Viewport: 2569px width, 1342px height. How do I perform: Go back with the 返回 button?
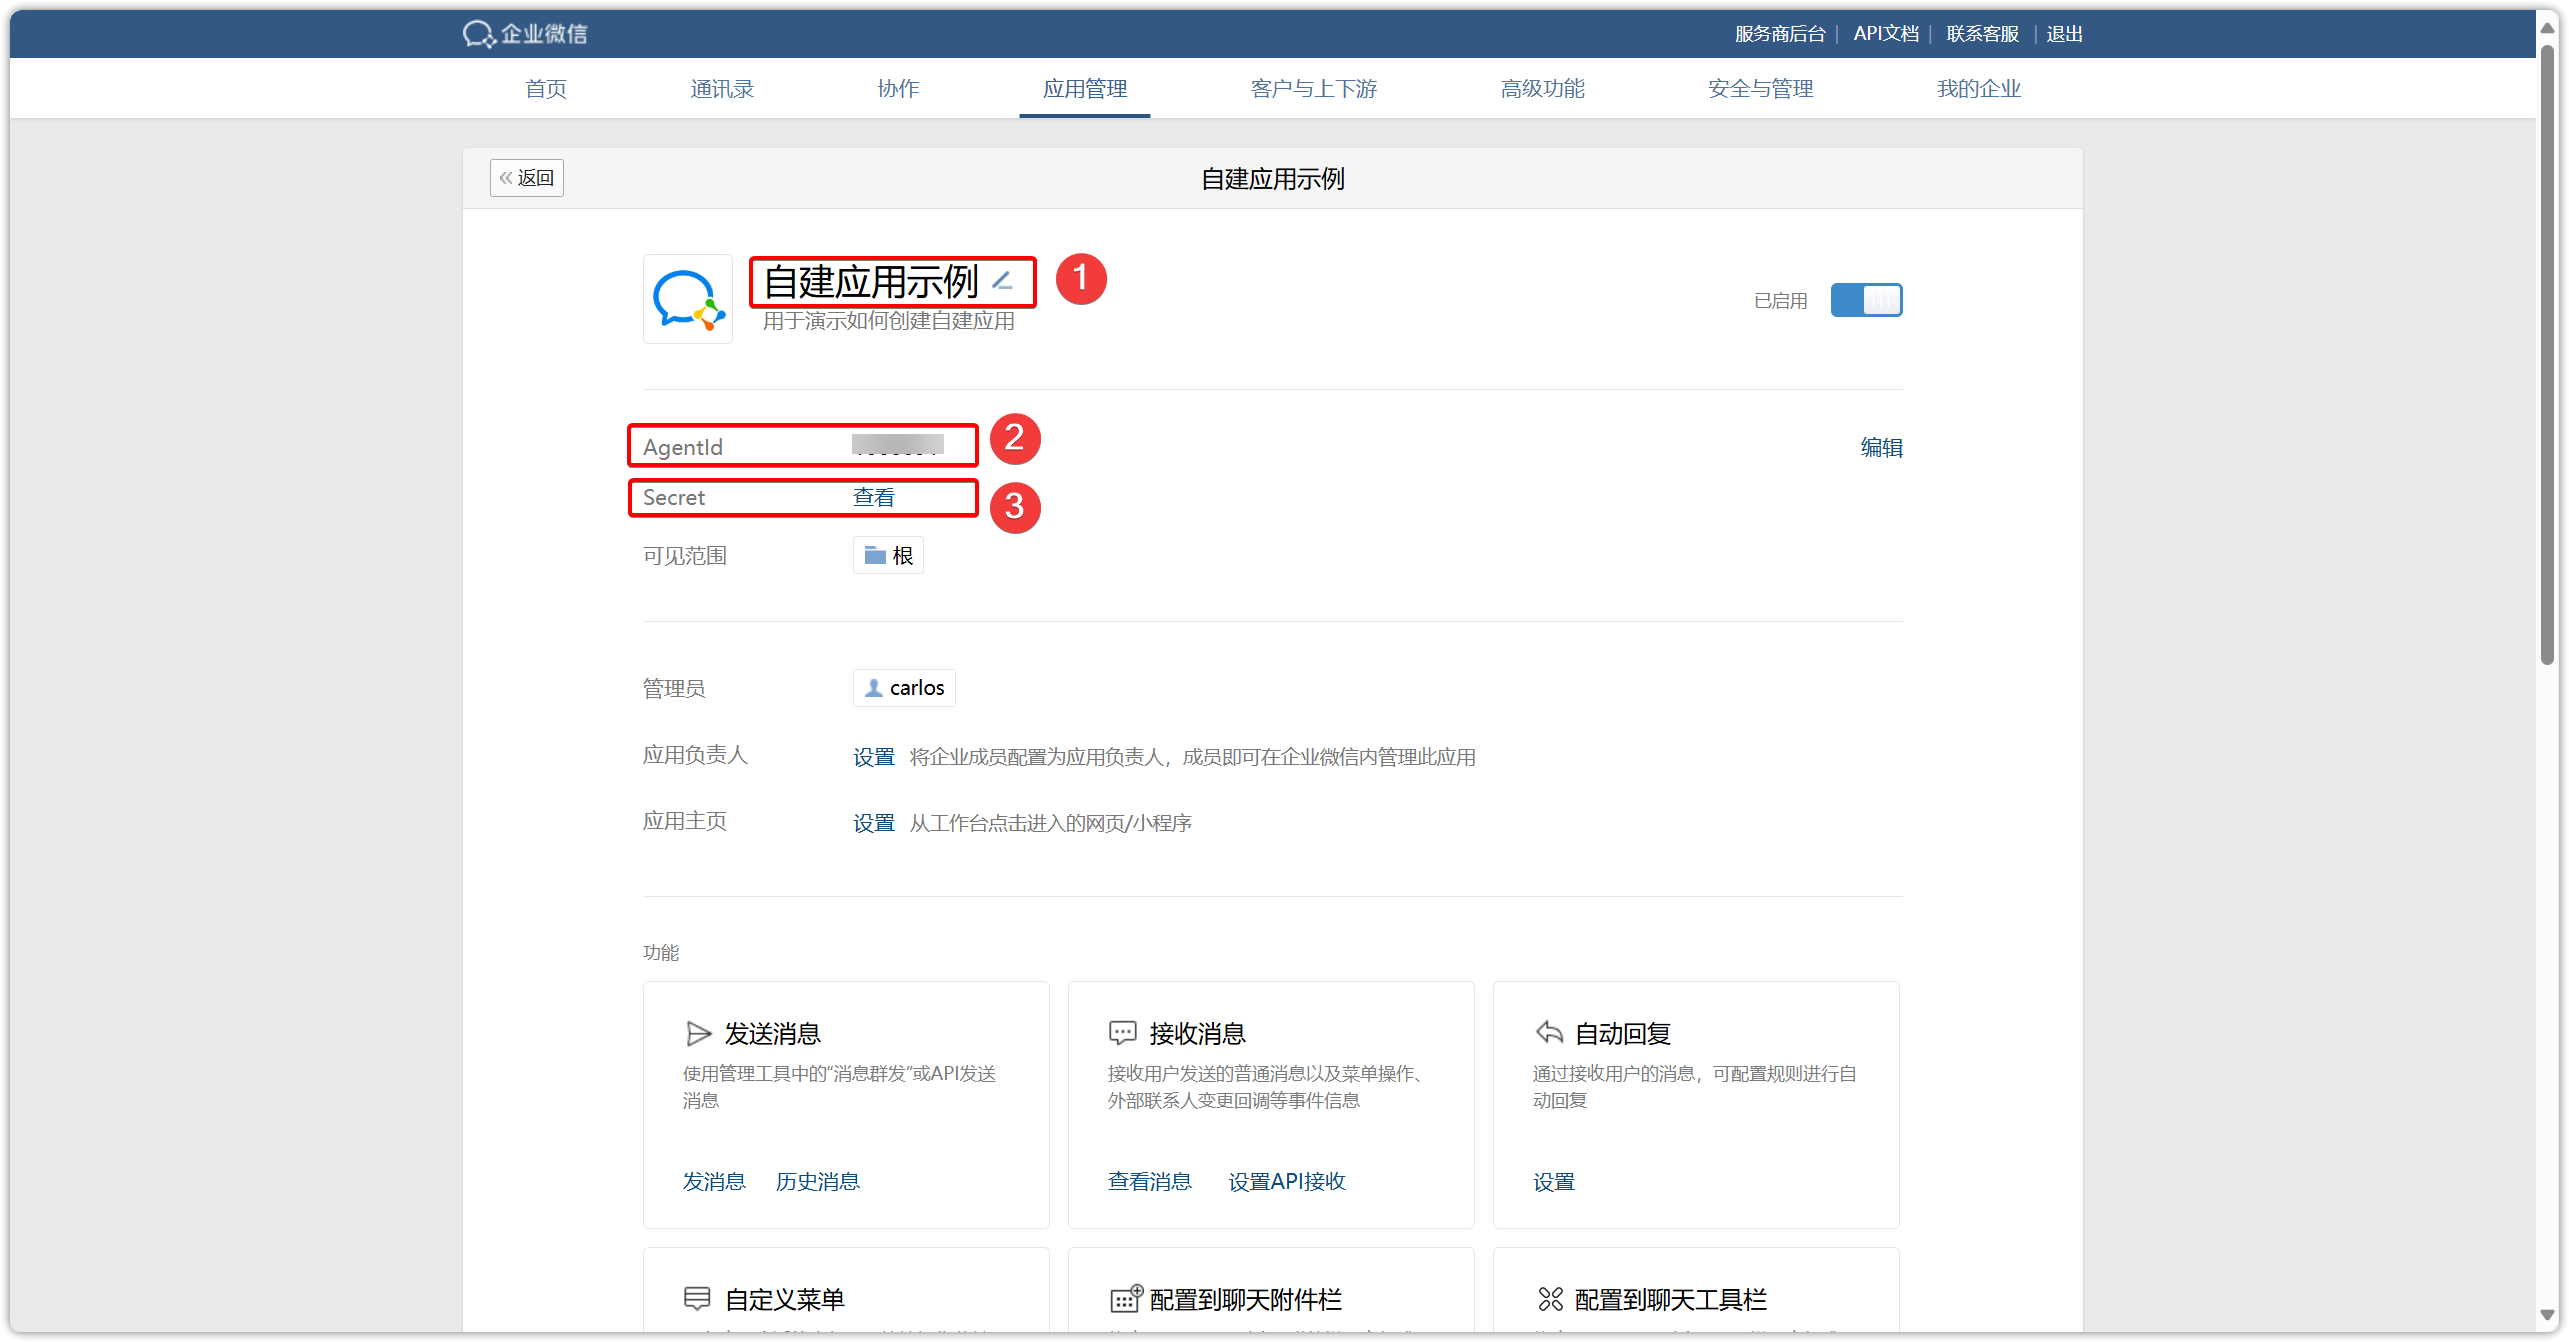[x=527, y=178]
